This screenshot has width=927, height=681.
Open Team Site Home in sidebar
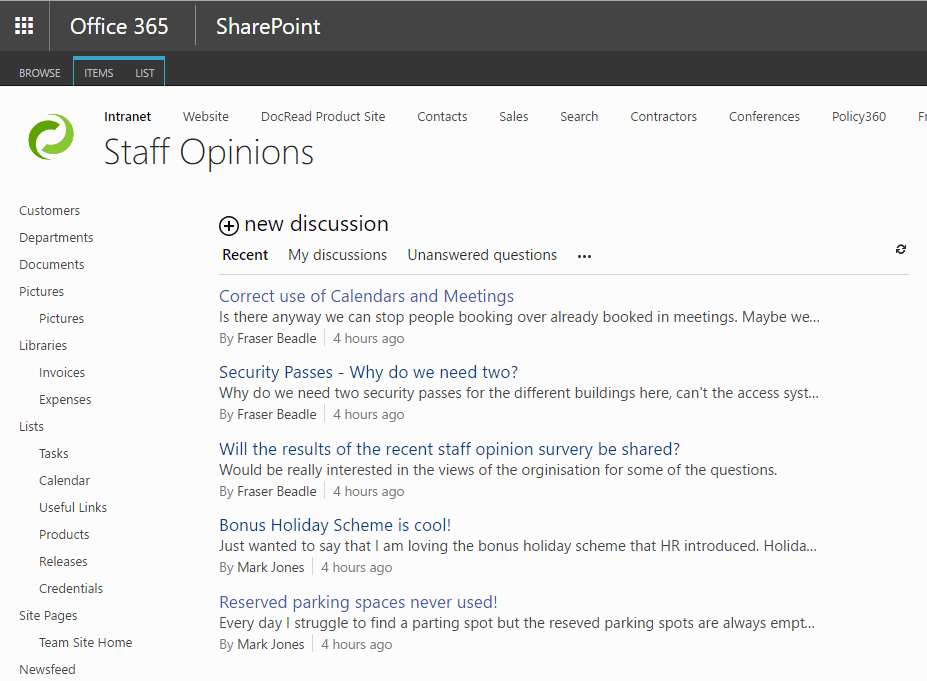[x=85, y=642]
